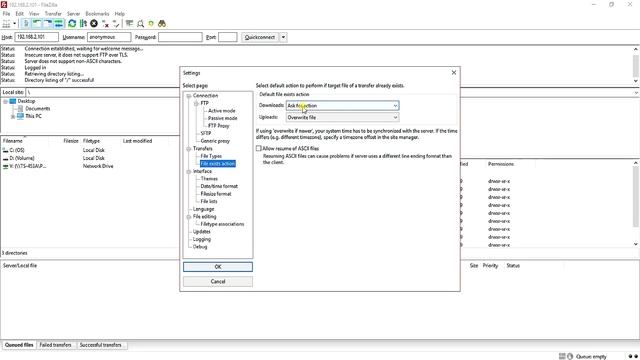Click Cancel in the Settings dialog
The width and height of the screenshot is (640, 360).
click(218, 281)
